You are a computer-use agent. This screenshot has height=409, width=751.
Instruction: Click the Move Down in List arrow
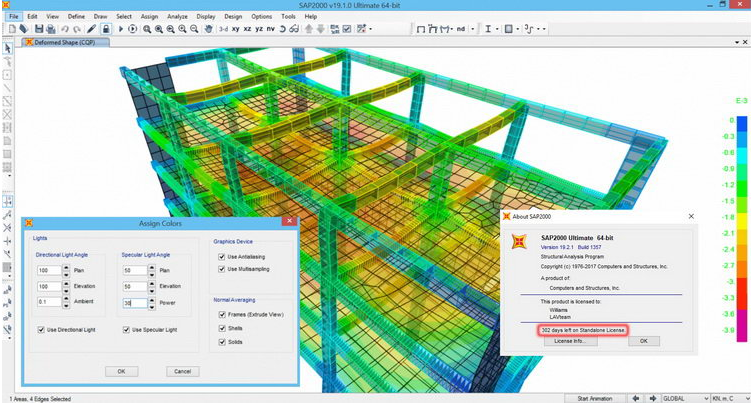320,29
